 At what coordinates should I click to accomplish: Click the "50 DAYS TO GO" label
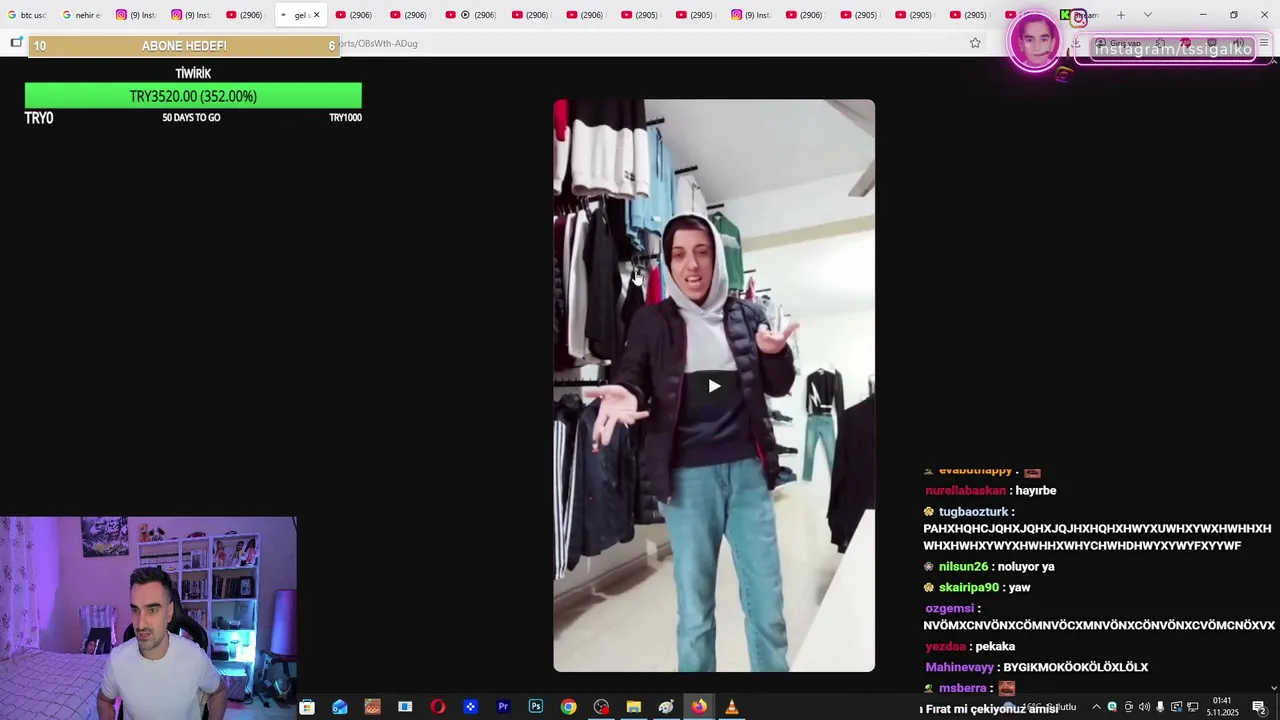pos(191,118)
